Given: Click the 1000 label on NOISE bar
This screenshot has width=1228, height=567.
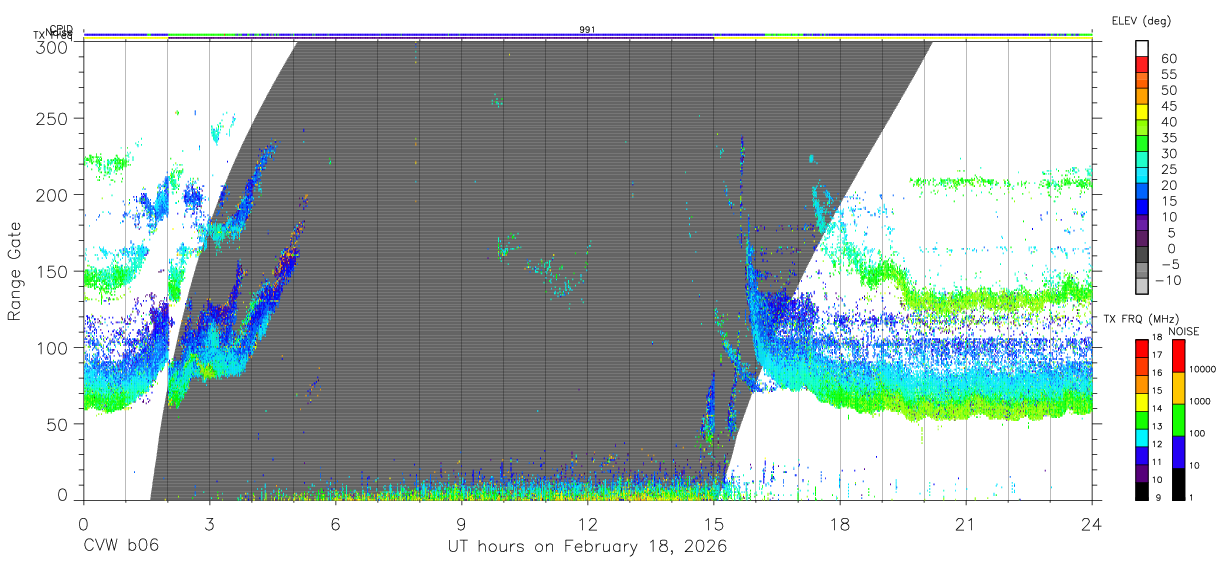Looking at the screenshot, I should click(1200, 401).
